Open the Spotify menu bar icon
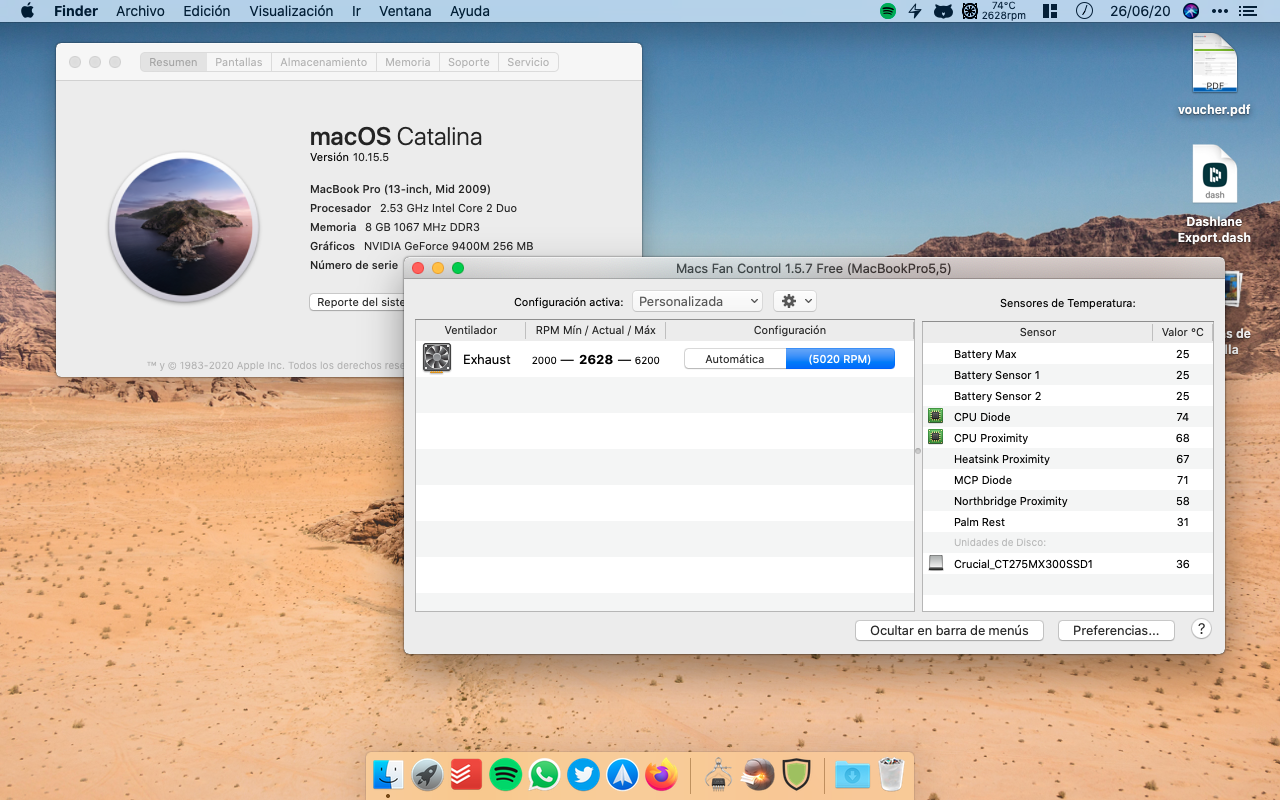 (x=888, y=11)
